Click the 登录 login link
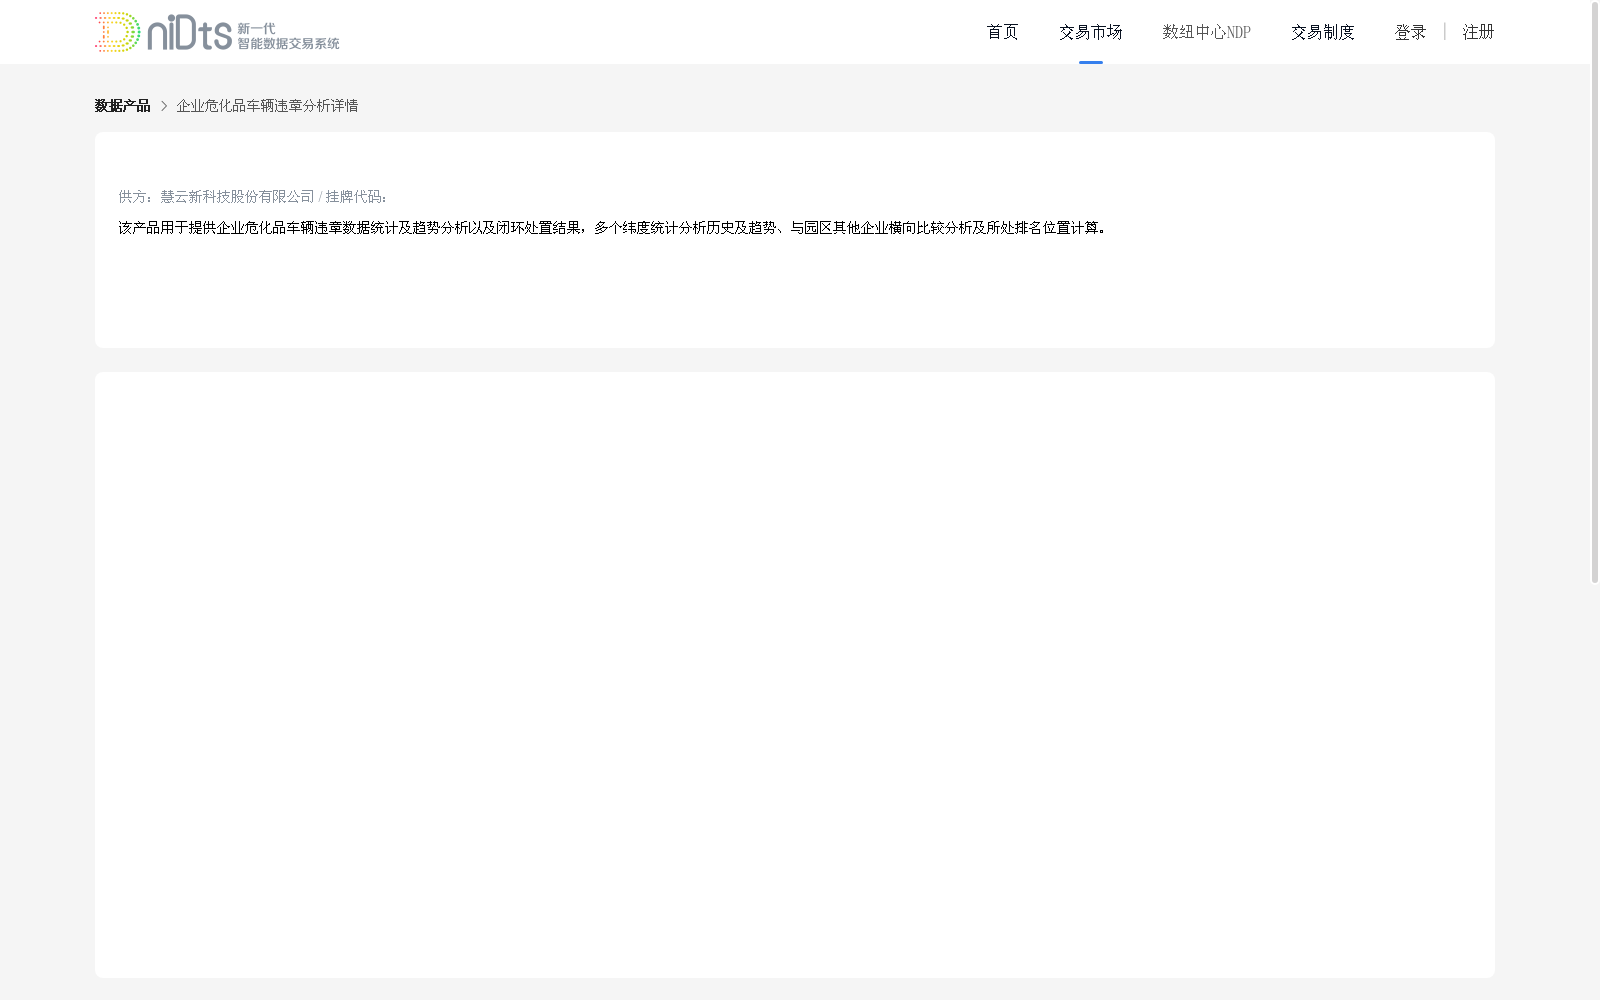The width and height of the screenshot is (1600, 1000). click(1410, 32)
